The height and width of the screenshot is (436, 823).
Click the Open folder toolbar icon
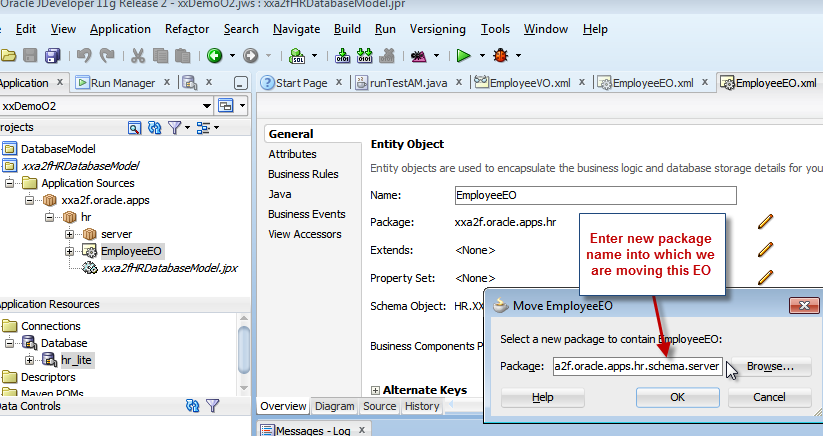(8, 55)
